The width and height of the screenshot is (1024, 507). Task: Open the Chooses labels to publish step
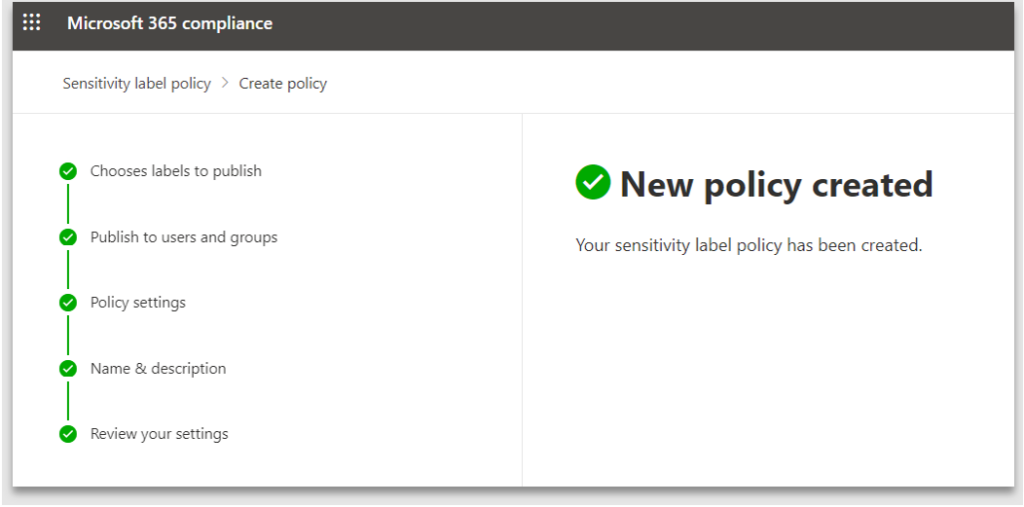click(x=176, y=171)
